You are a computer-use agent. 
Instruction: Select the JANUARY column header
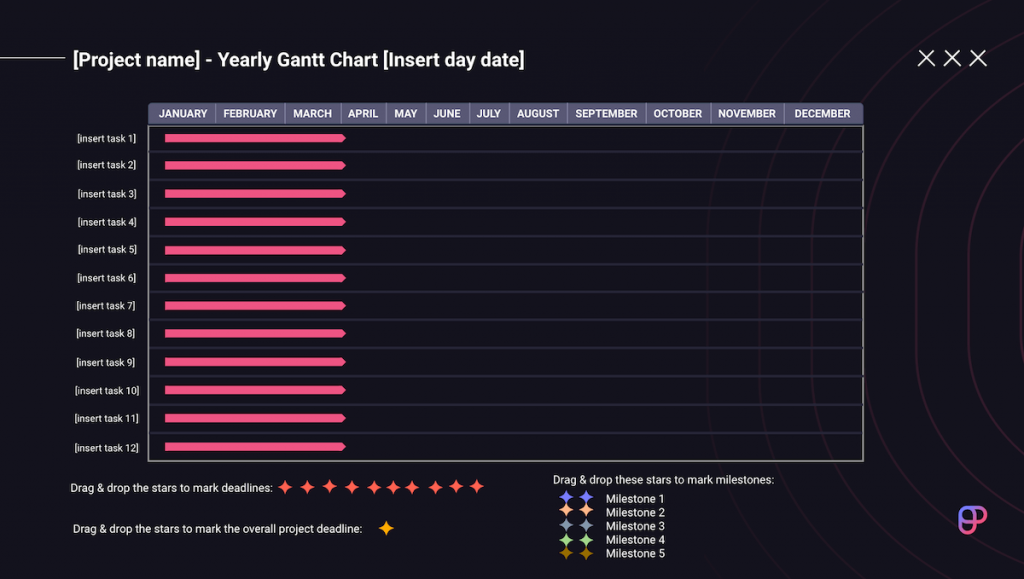[x=183, y=114]
